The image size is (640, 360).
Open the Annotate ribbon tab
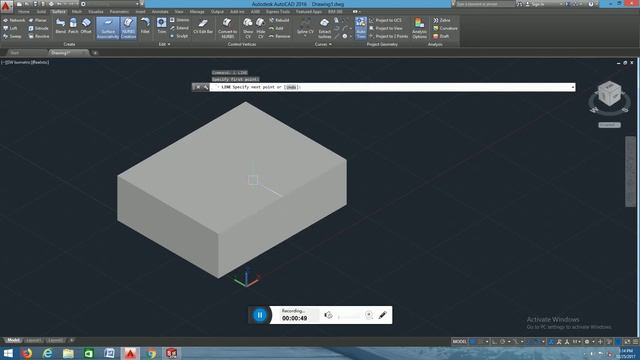click(x=160, y=12)
